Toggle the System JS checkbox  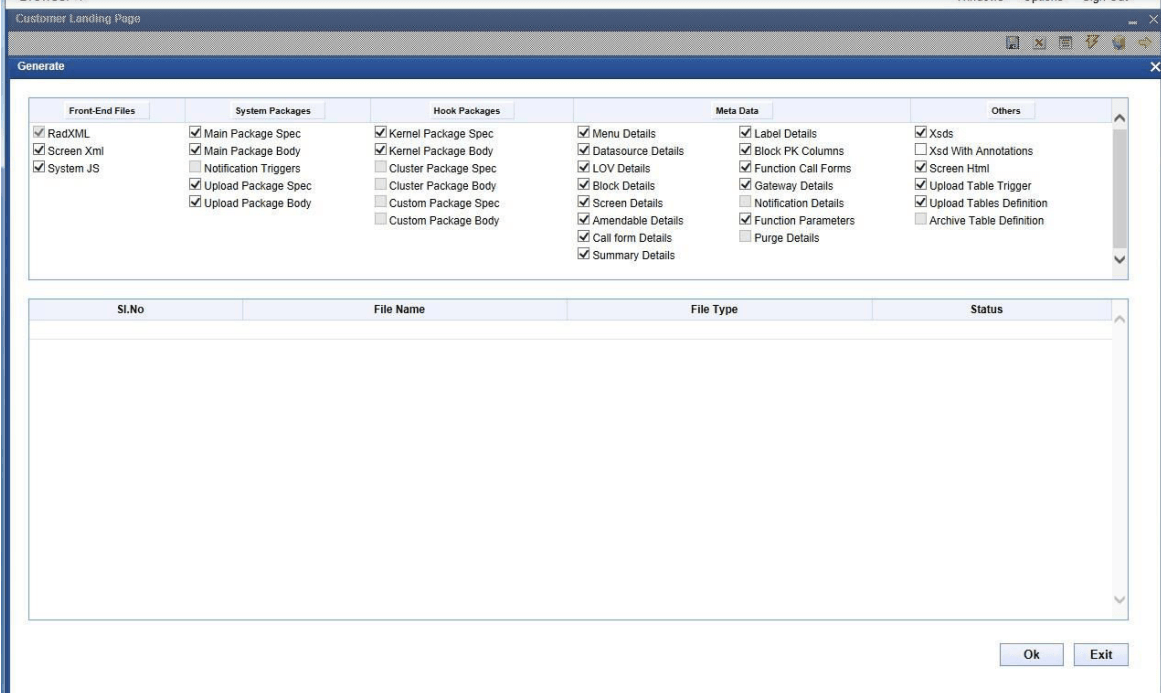tap(39, 167)
